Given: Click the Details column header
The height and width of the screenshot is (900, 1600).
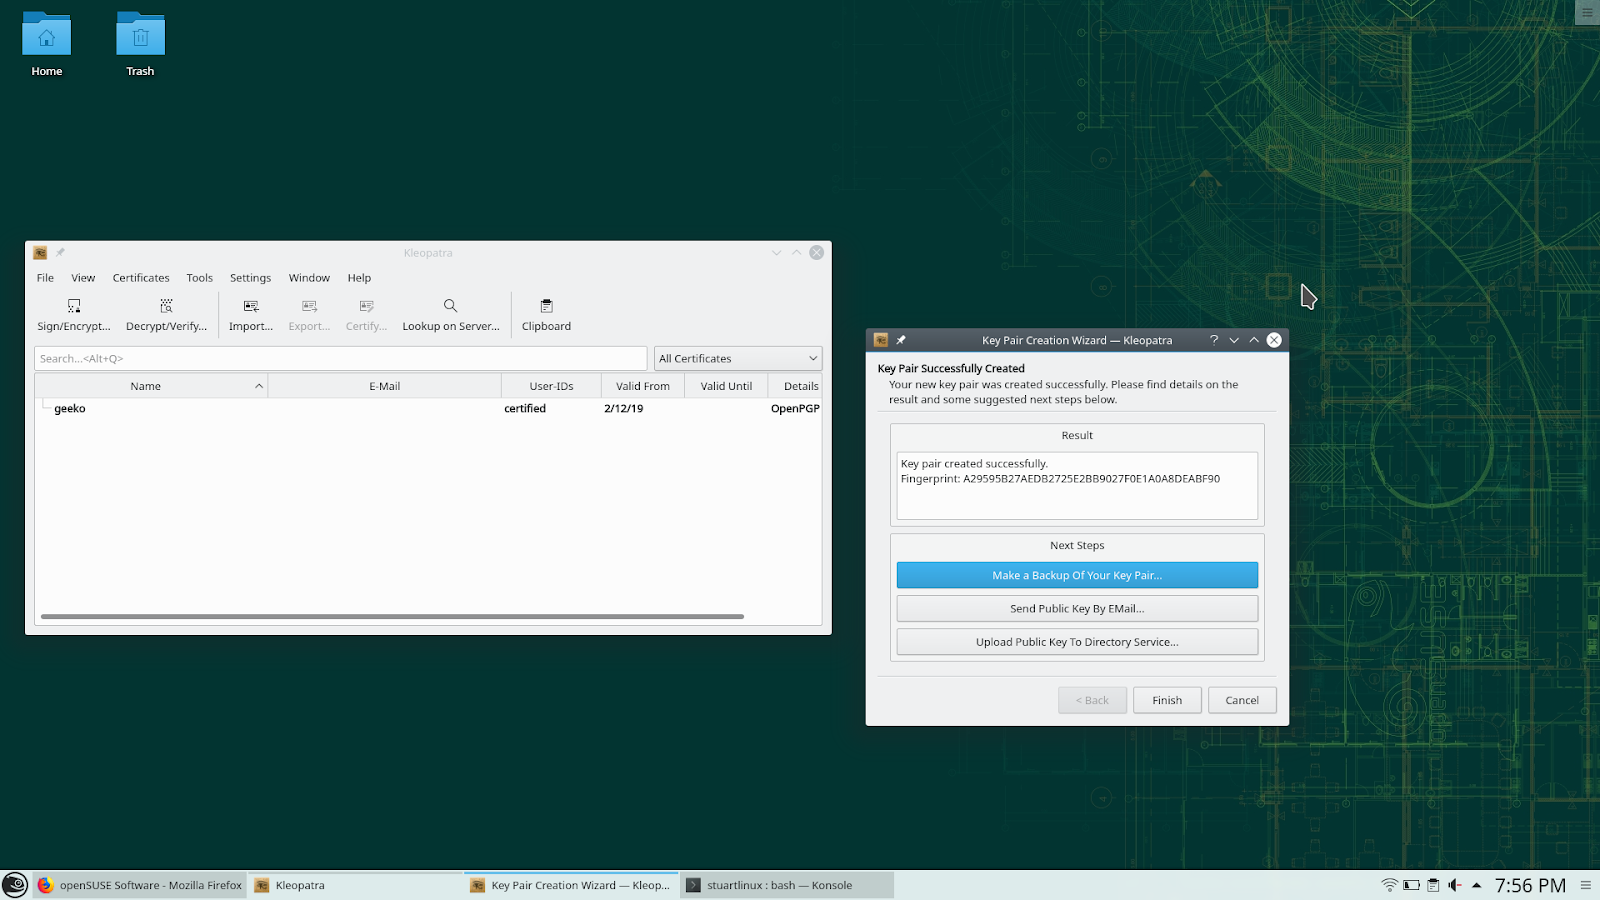Looking at the screenshot, I should coord(795,386).
